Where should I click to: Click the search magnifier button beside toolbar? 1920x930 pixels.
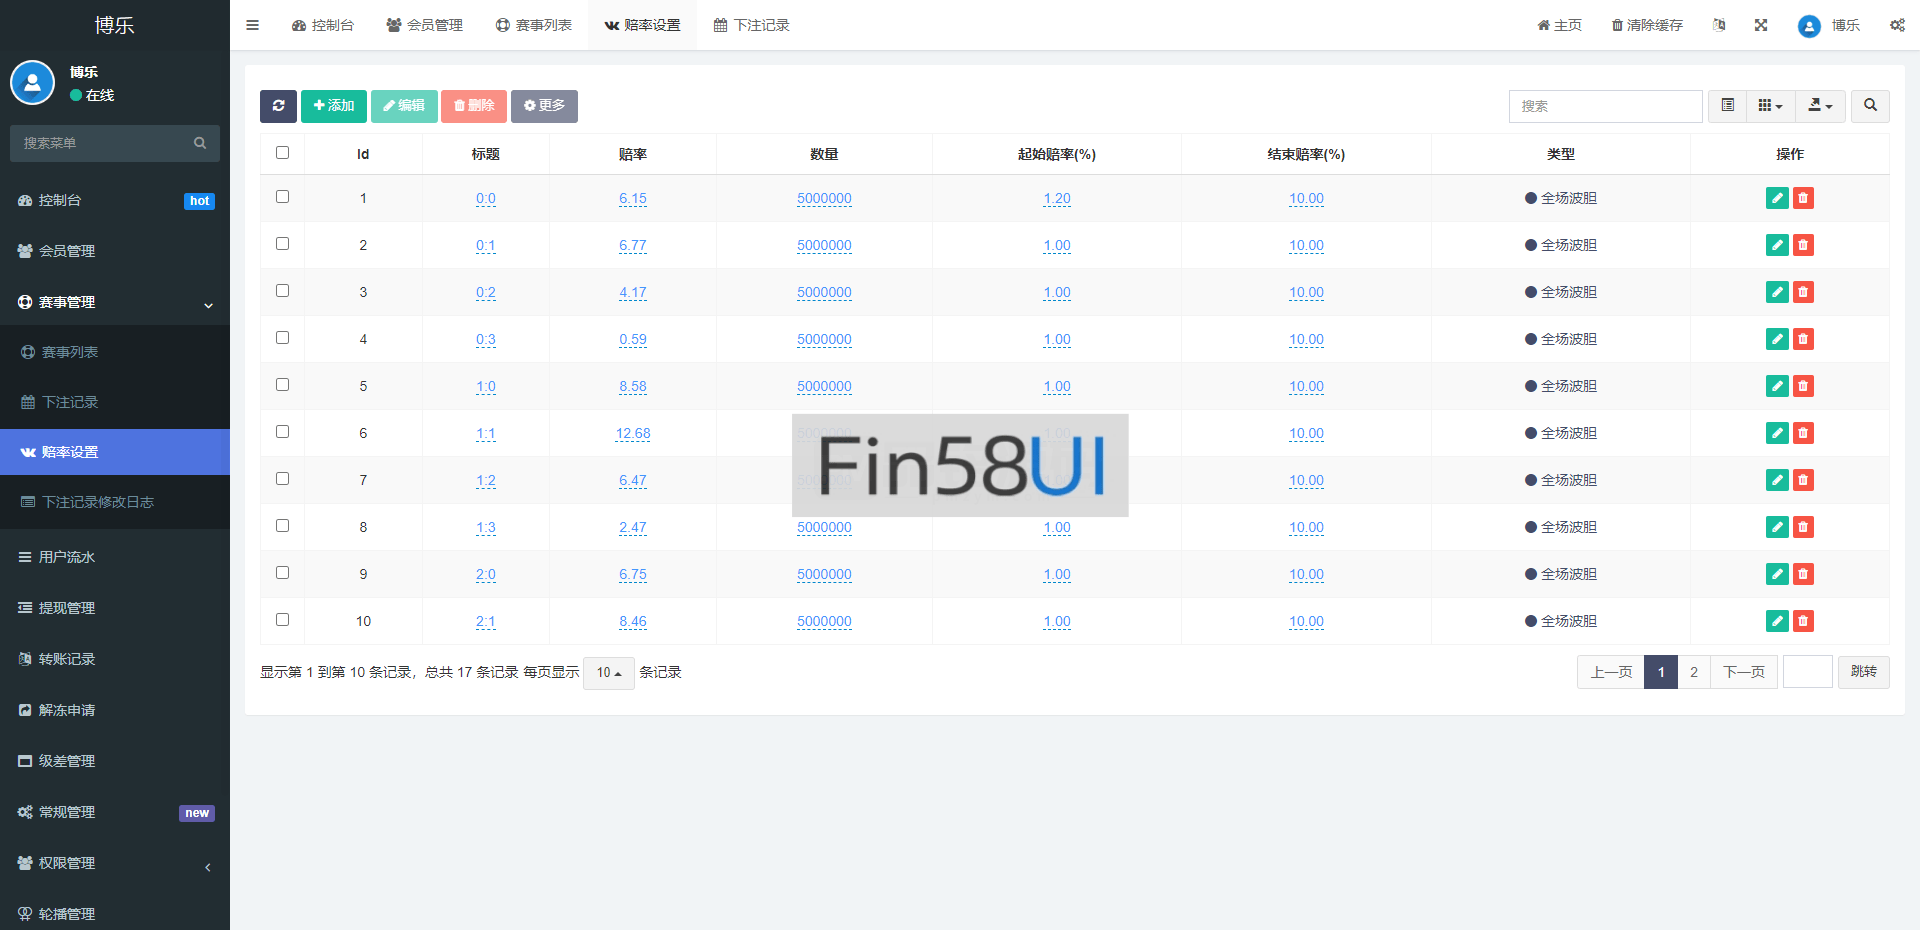tap(1870, 106)
